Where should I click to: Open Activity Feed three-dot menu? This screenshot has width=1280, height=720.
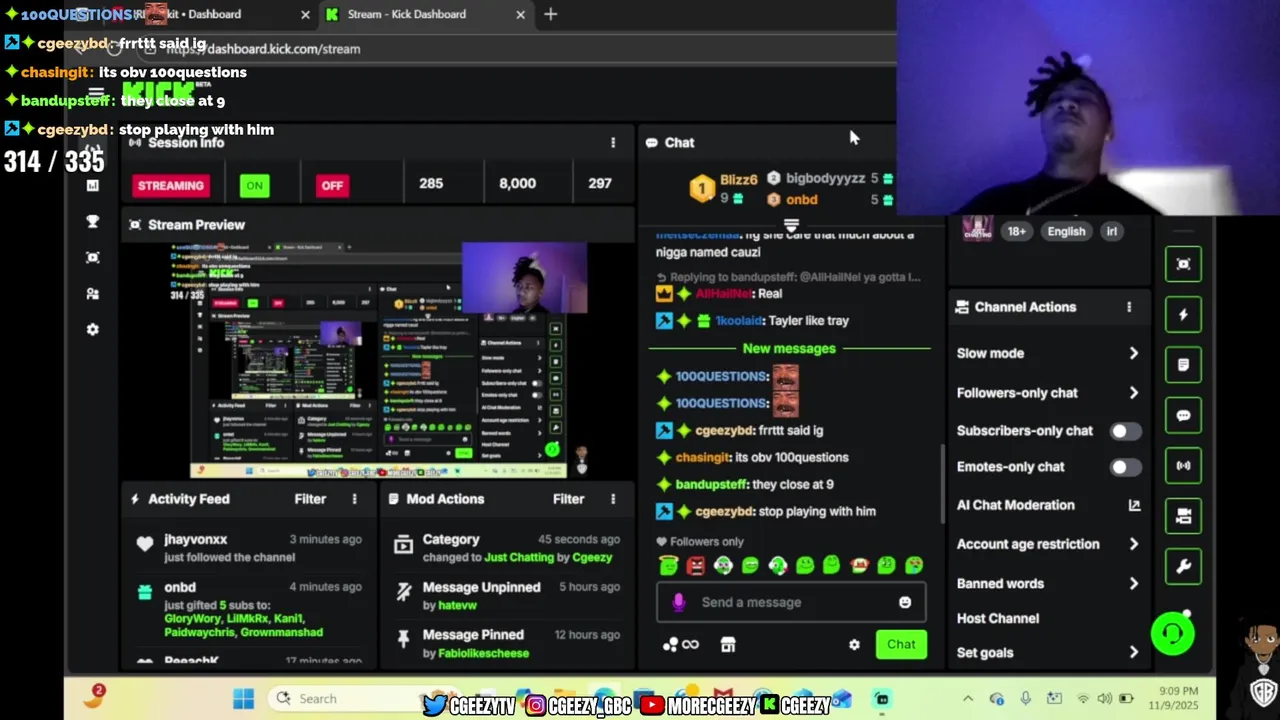[x=354, y=499]
